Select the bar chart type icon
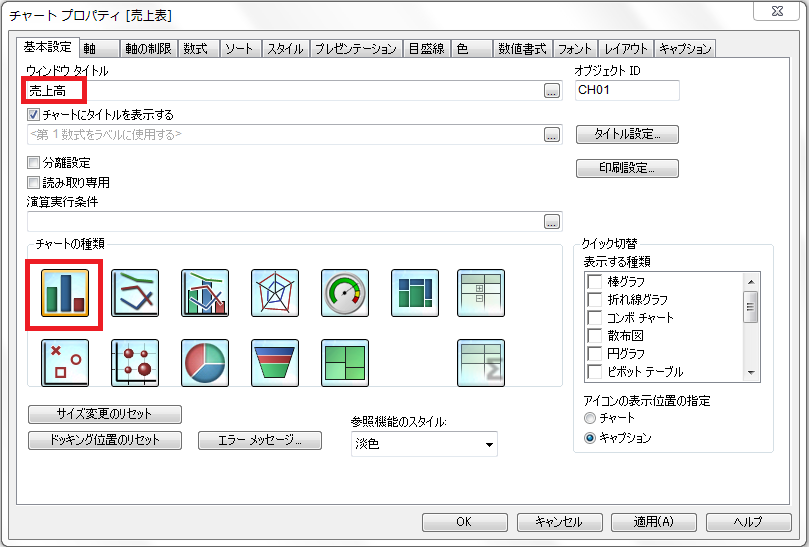Viewport: 809px width, 547px height. (65, 294)
